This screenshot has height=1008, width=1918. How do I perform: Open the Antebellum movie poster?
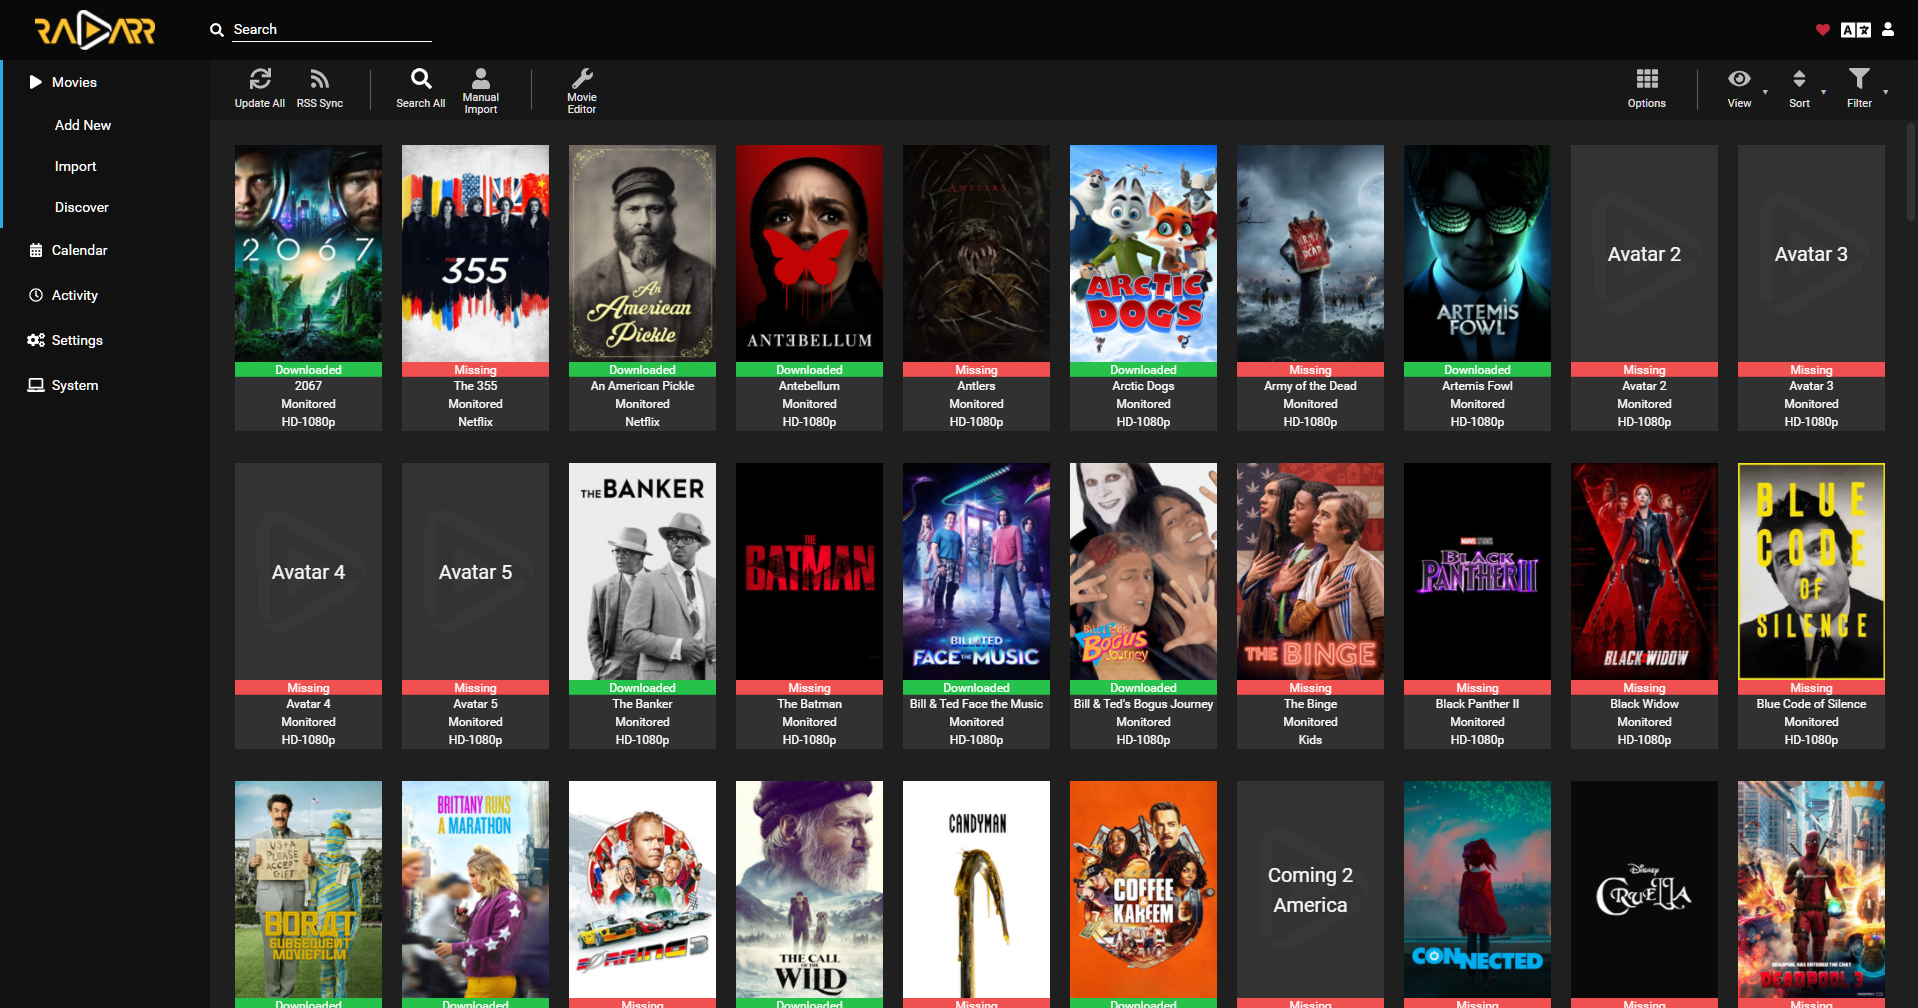point(809,253)
